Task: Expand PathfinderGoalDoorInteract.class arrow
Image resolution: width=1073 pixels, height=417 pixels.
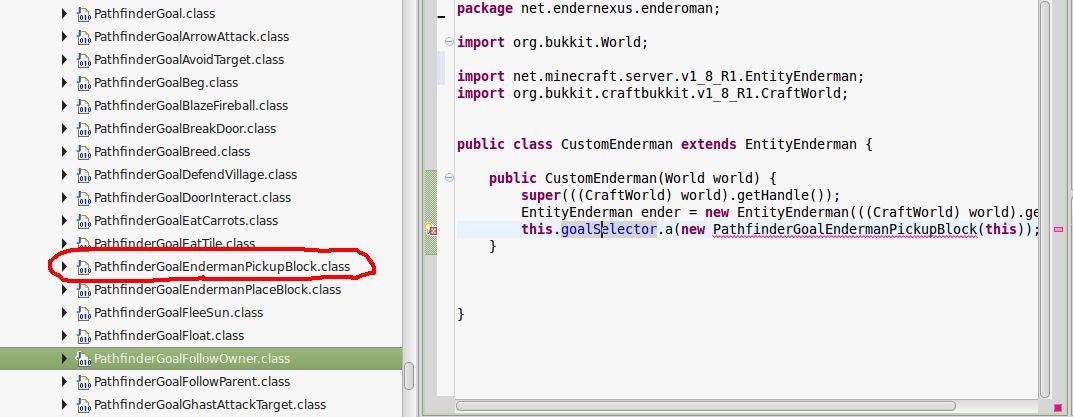Action: [x=64, y=197]
